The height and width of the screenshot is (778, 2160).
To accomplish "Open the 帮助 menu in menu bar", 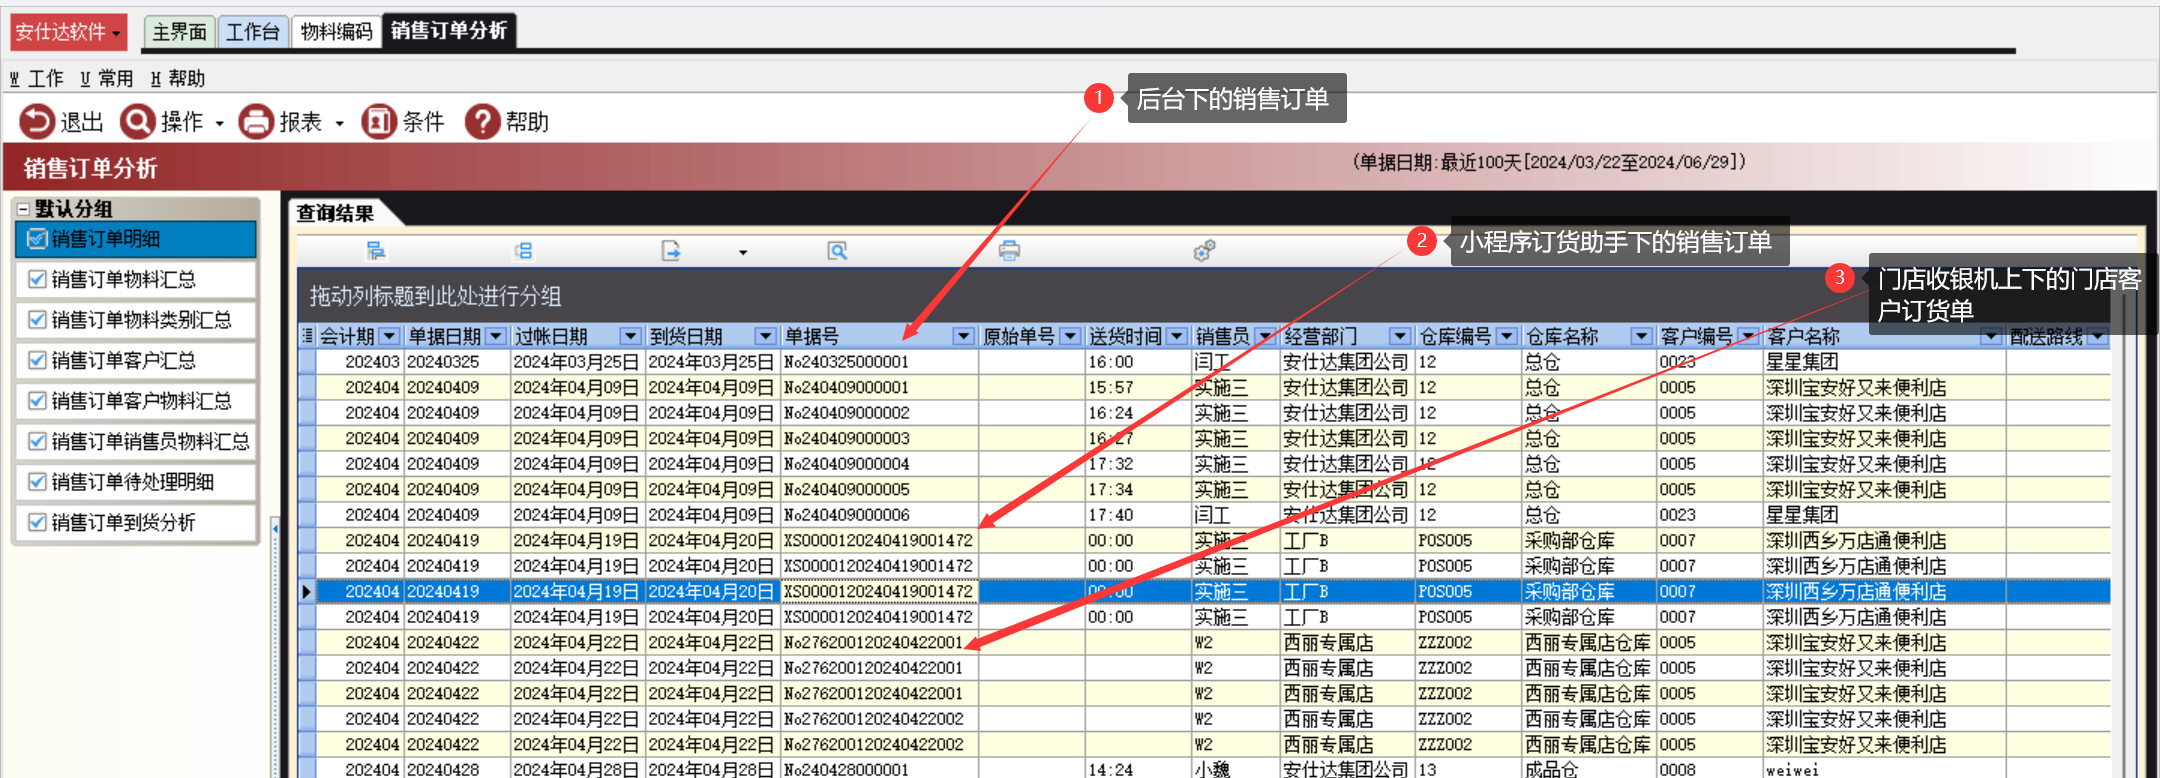I will 178,78.
